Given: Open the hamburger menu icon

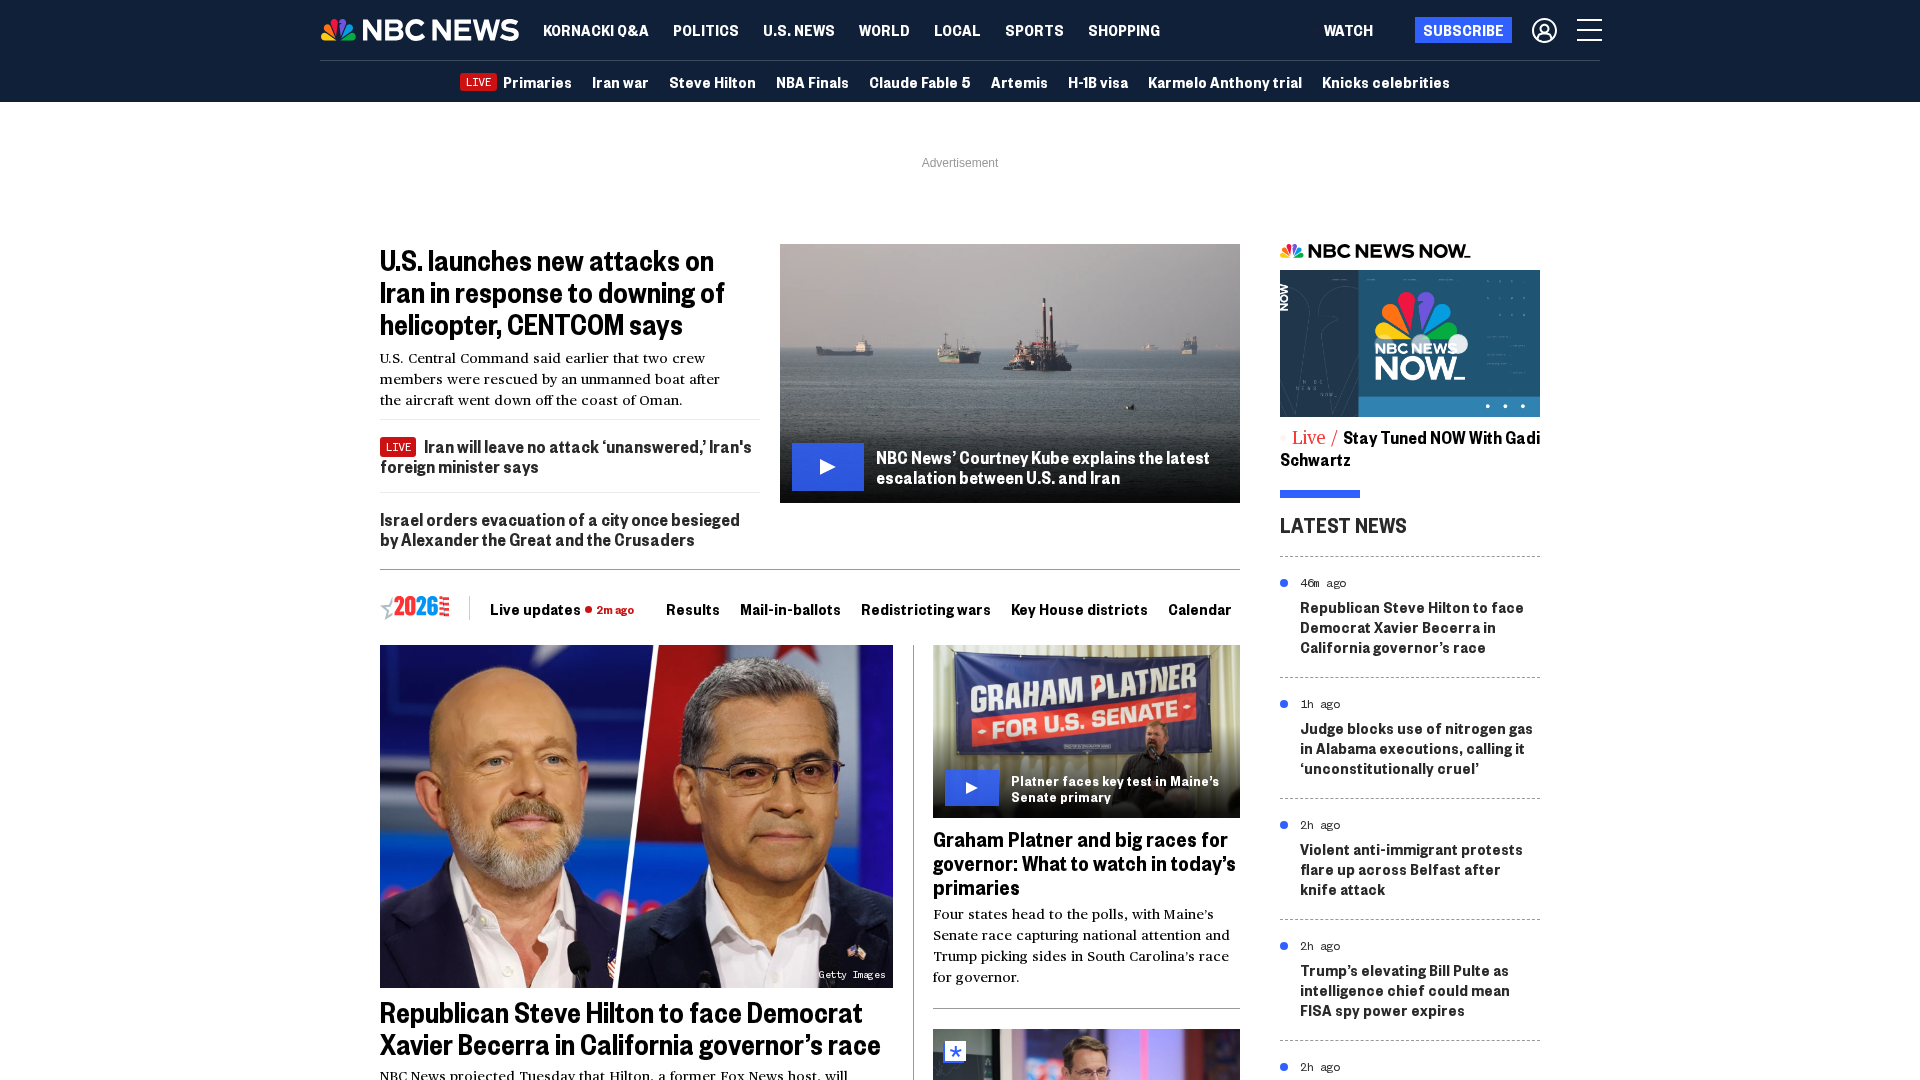Looking at the screenshot, I should [1589, 30].
